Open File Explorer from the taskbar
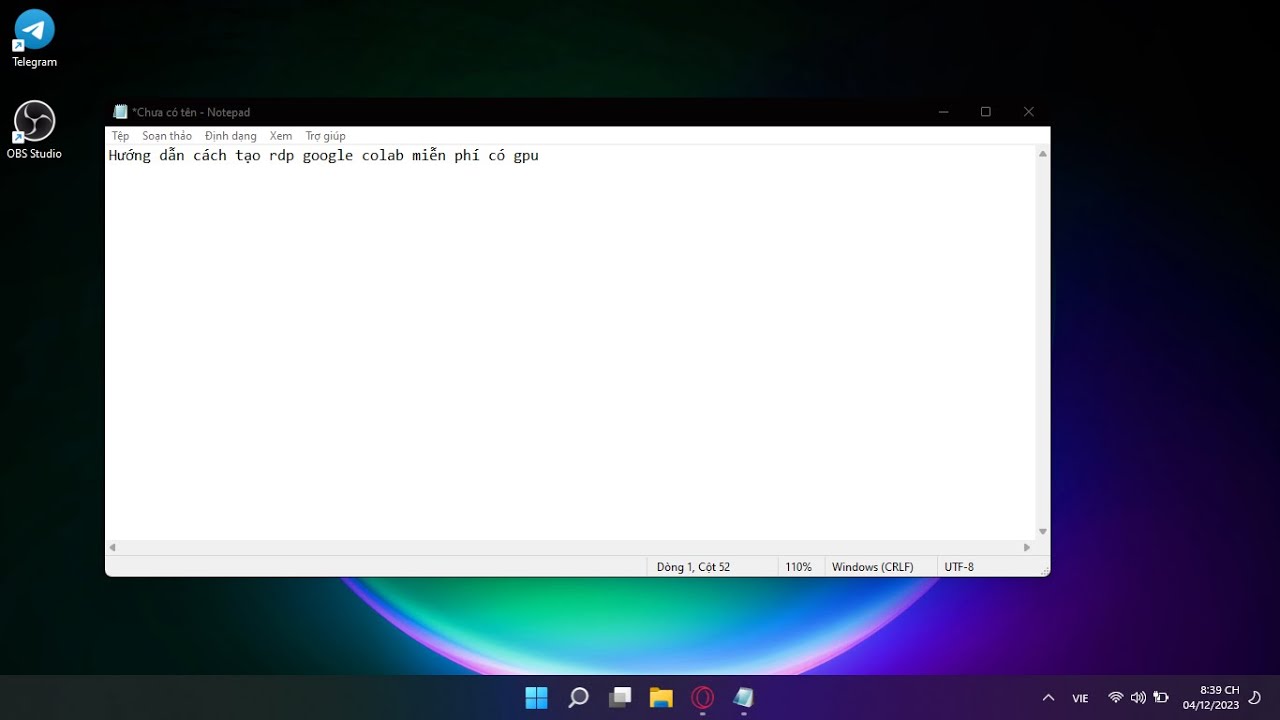 [x=661, y=698]
